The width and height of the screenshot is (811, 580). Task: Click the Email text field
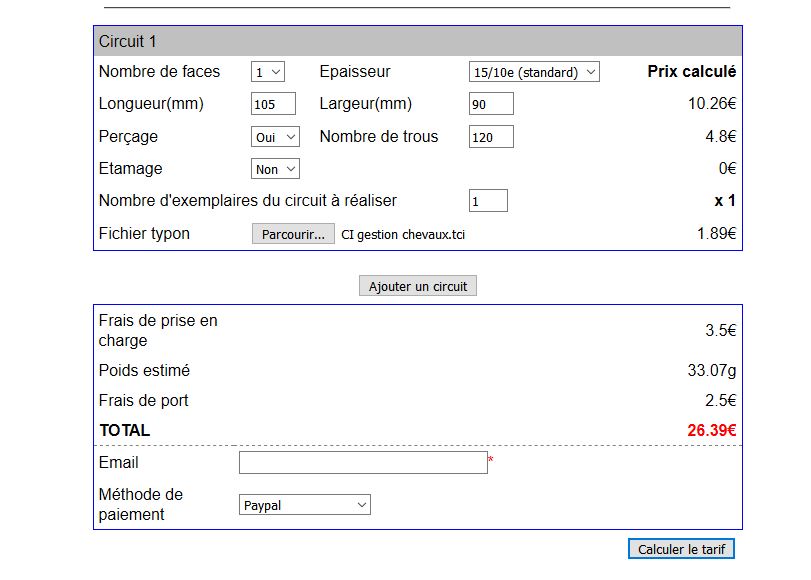(363, 462)
